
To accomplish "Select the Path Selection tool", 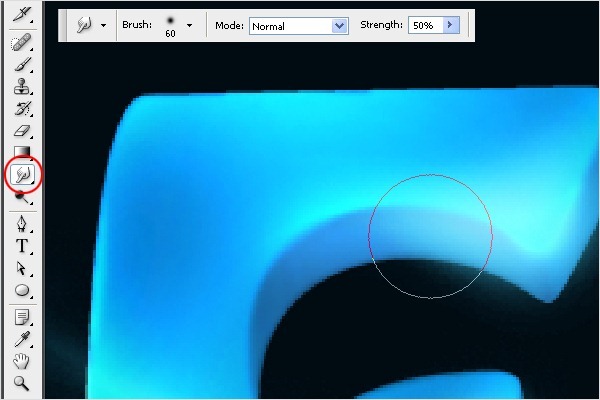I will click(x=22, y=268).
